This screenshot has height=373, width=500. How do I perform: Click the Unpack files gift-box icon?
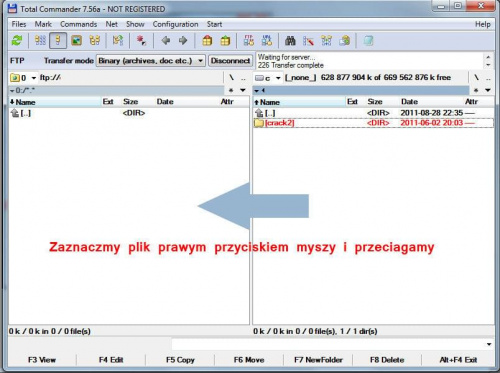225,41
